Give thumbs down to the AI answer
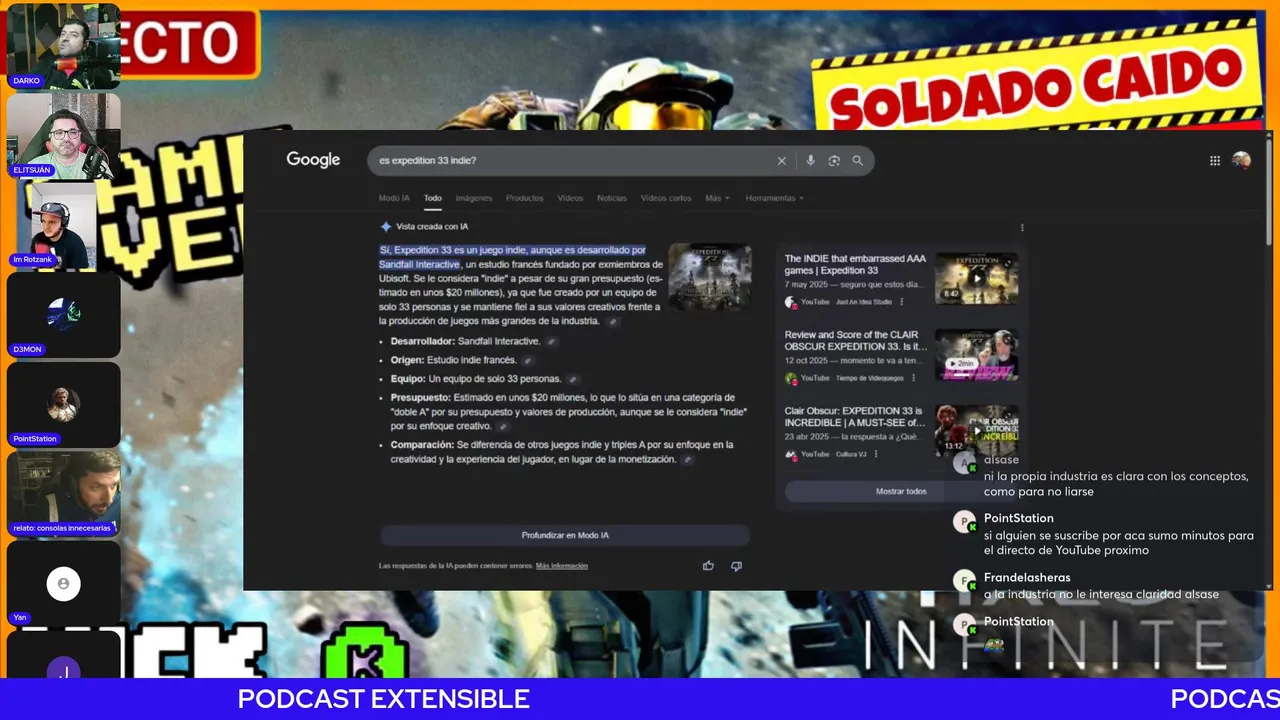 pos(736,566)
